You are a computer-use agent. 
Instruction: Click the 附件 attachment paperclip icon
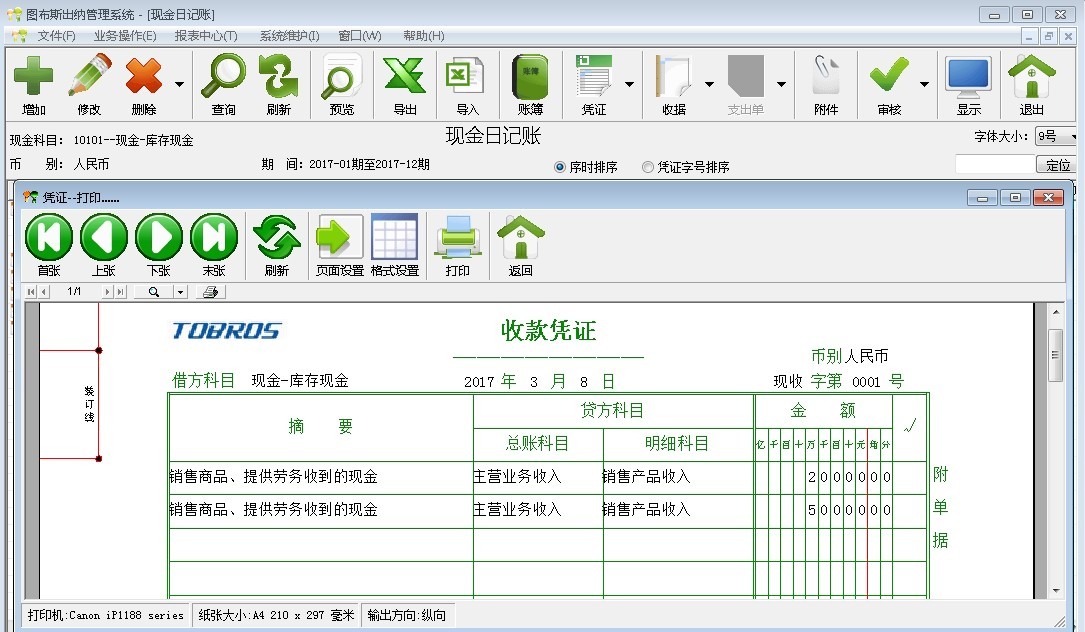(826, 76)
